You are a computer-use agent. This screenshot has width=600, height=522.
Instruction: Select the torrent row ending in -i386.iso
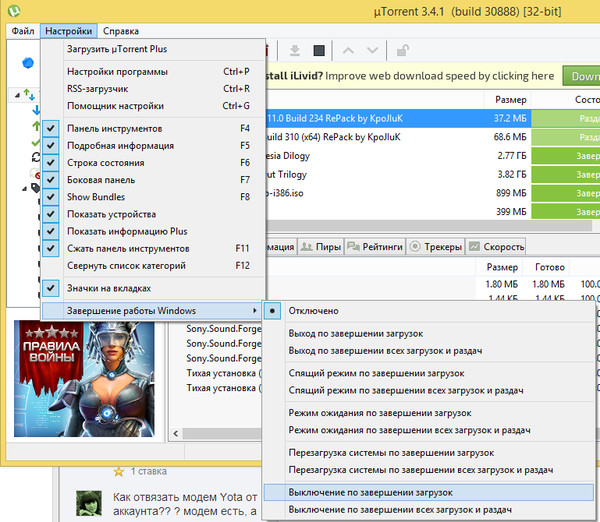click(432, 193)
